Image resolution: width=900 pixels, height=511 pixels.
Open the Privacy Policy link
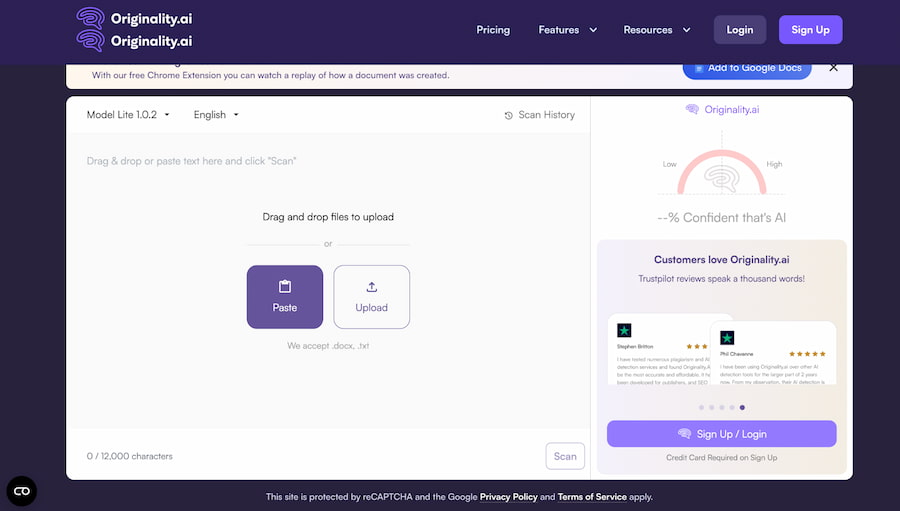coord(508,497)
